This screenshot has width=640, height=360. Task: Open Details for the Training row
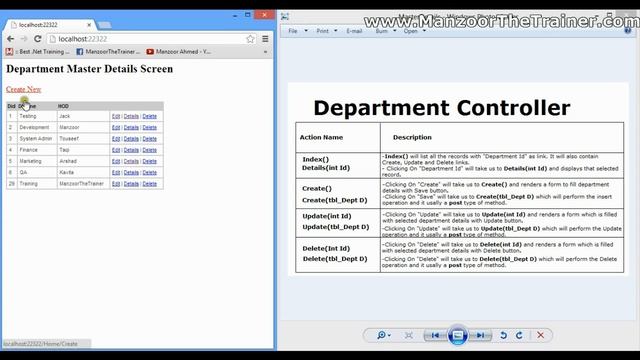pos(131,184)
